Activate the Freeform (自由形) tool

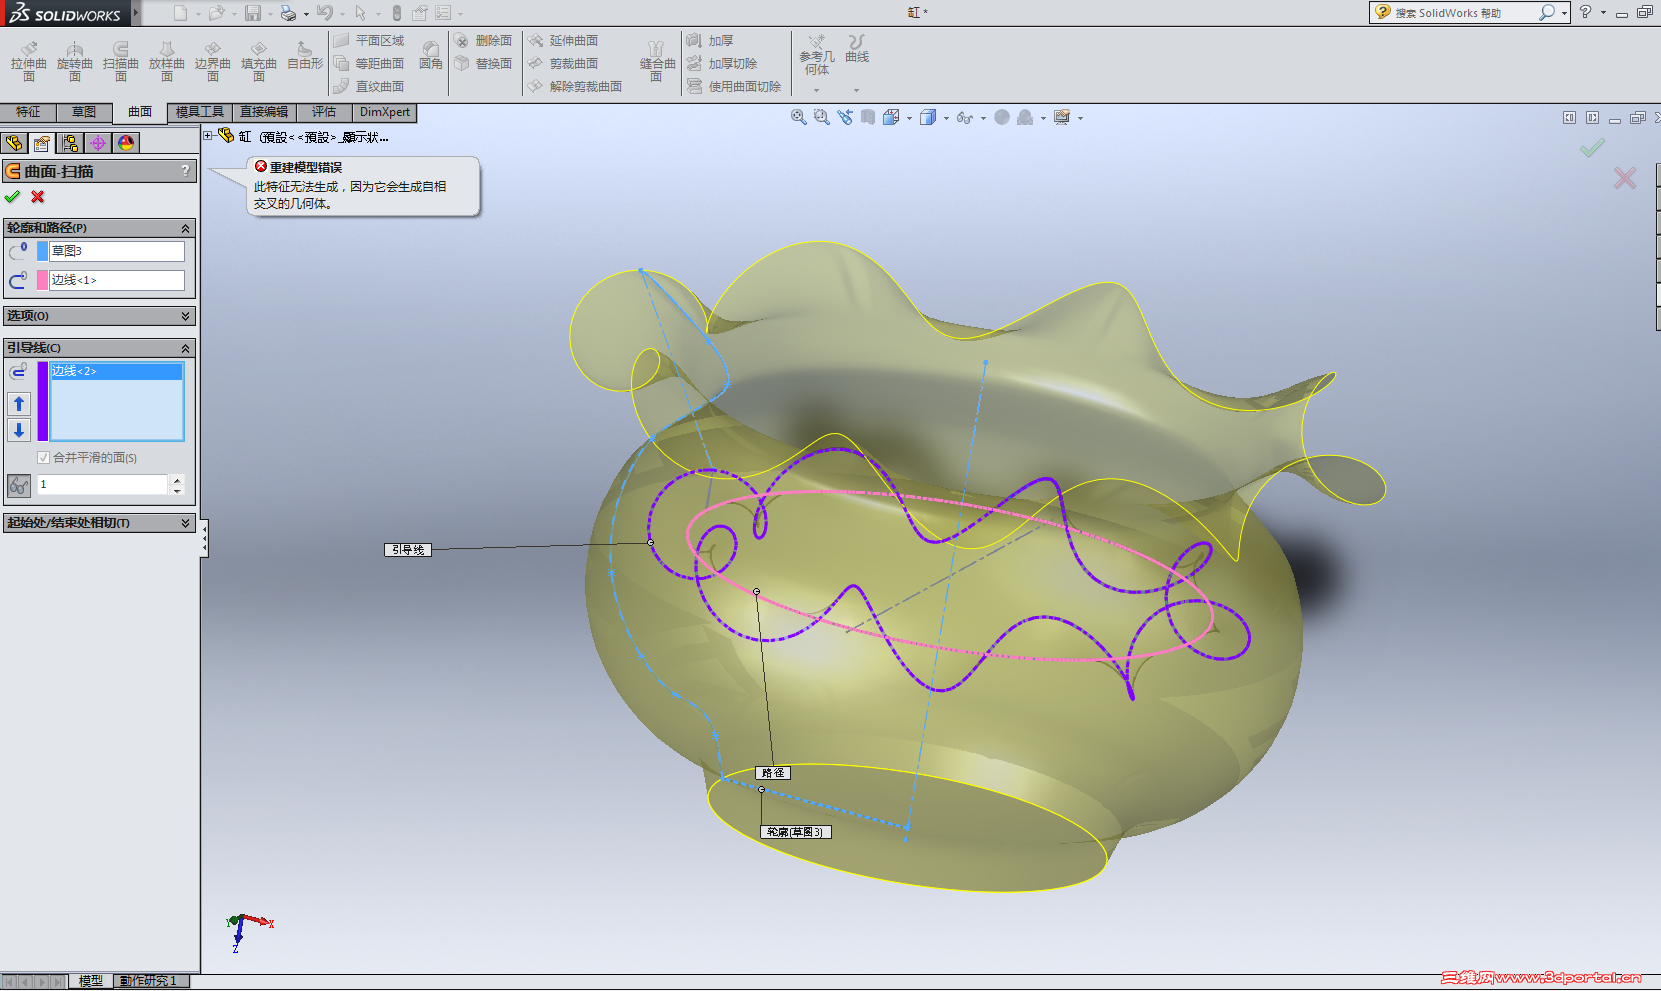pyautogui.click(x=305, y=56)
